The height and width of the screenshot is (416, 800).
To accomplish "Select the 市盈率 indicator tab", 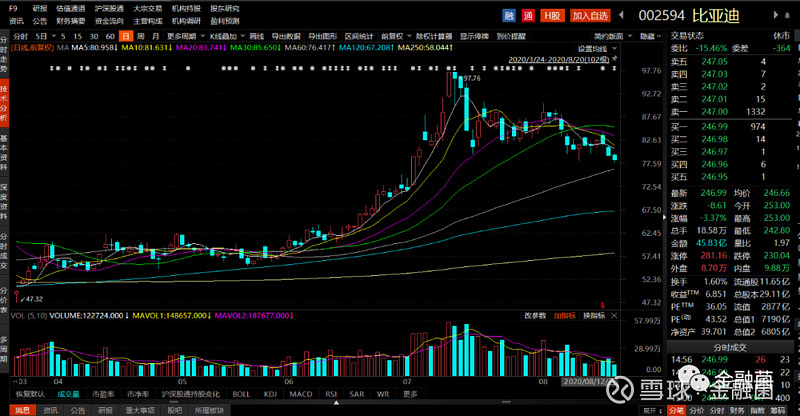I will 103,394.
